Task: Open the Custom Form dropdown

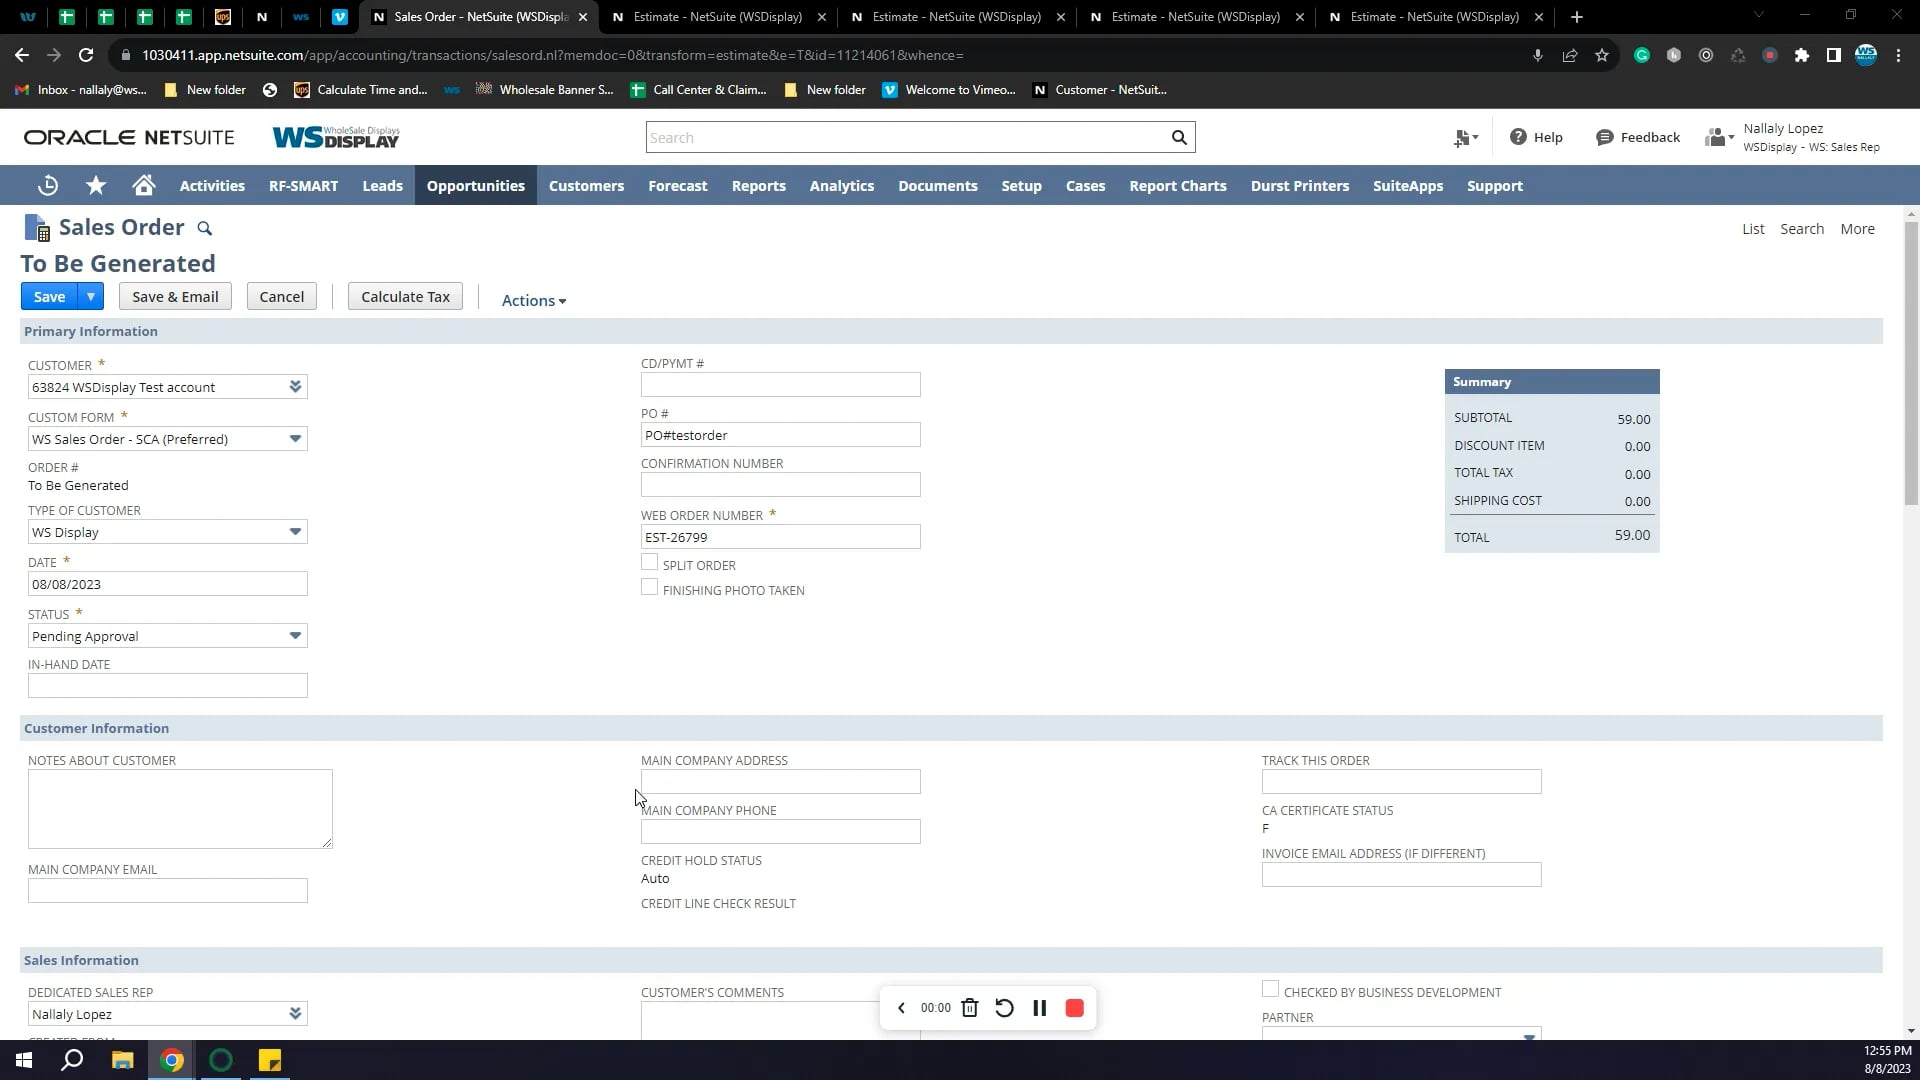Action: pos(295,439)
